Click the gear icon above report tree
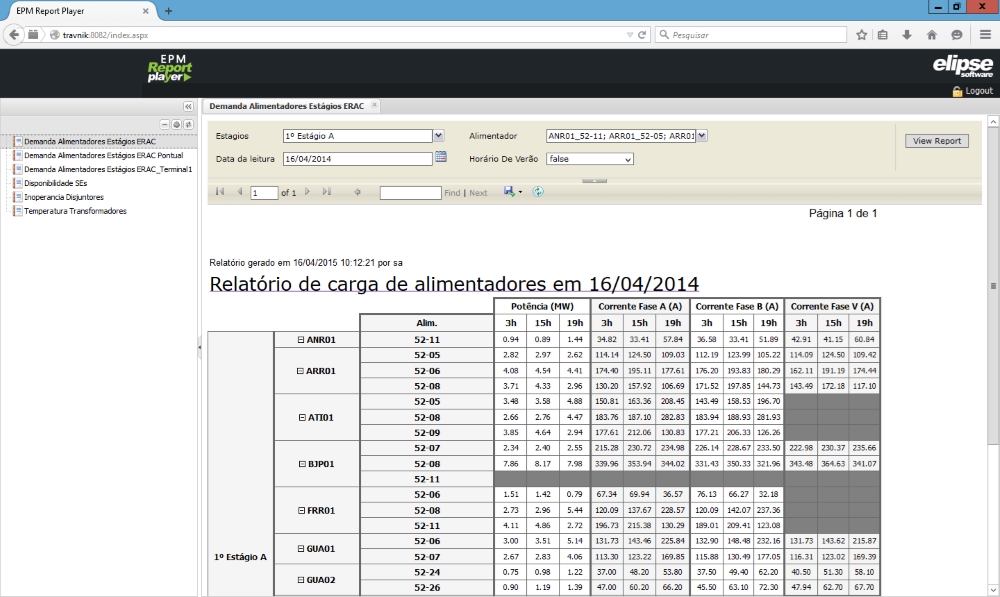Viewport: 1000px width, 597px height. click(177, 124)
